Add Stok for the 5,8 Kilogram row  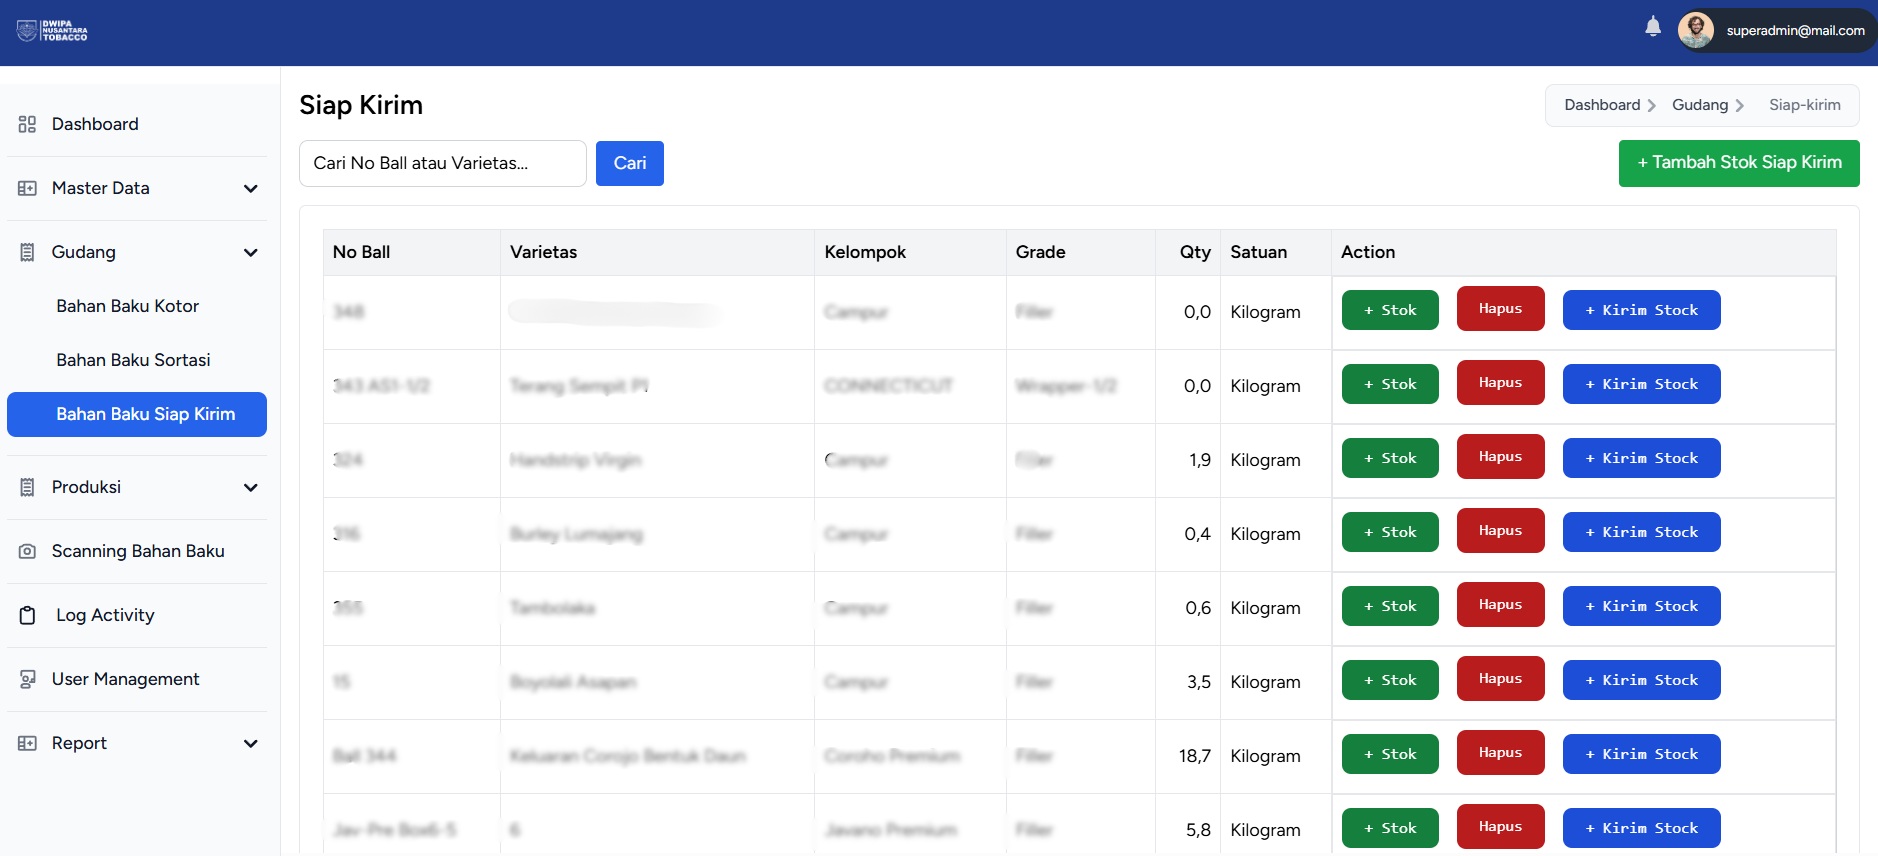(1390, 828)
